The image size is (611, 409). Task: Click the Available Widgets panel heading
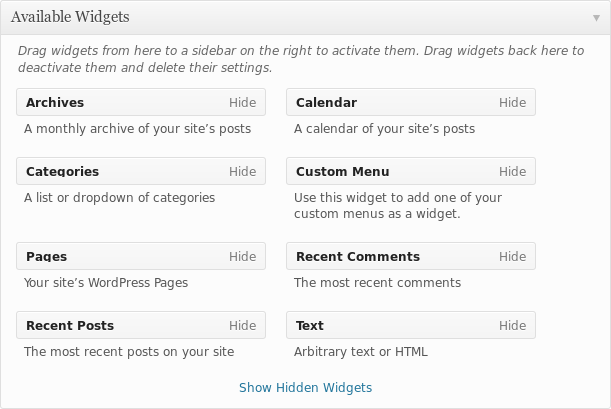click(x=70, y=17)
